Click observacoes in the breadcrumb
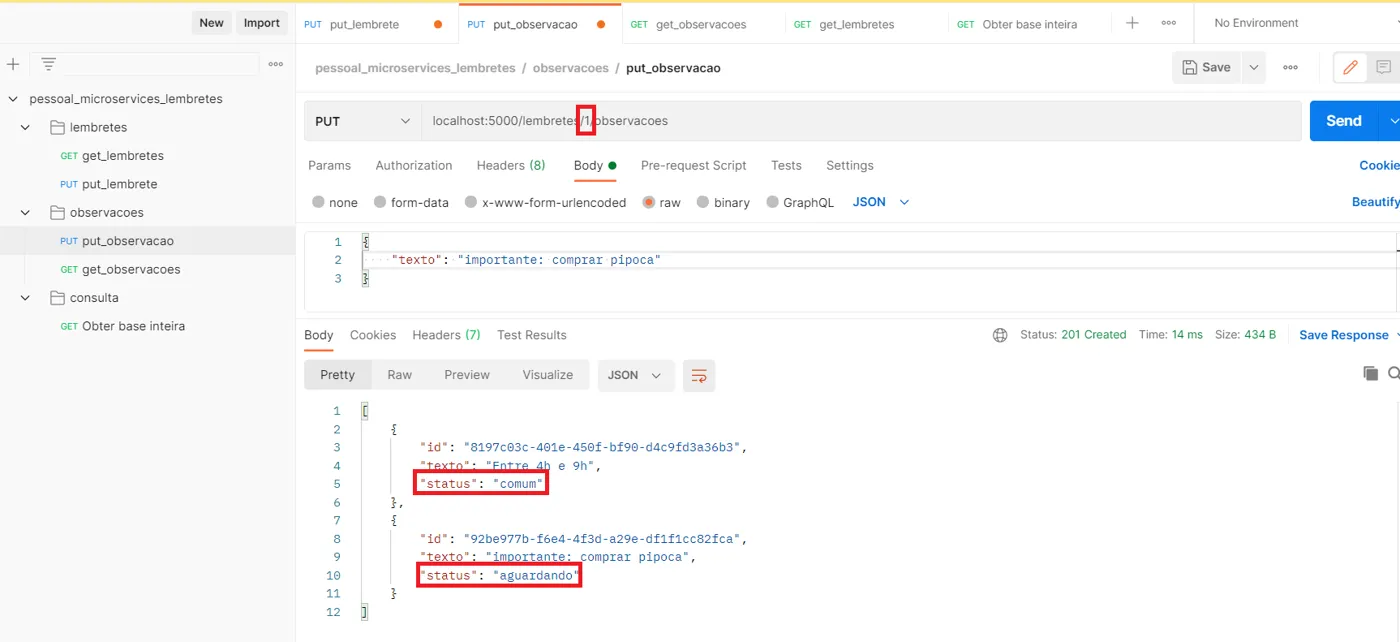This screenshot has height=642, width=1400. (570, 68)
